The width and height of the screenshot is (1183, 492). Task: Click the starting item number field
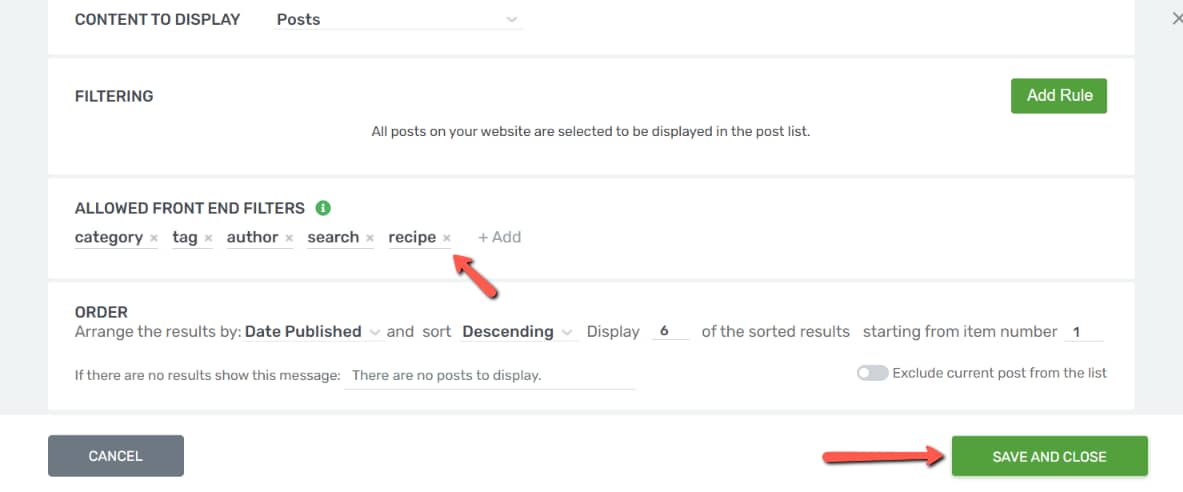click(1083, 332)
